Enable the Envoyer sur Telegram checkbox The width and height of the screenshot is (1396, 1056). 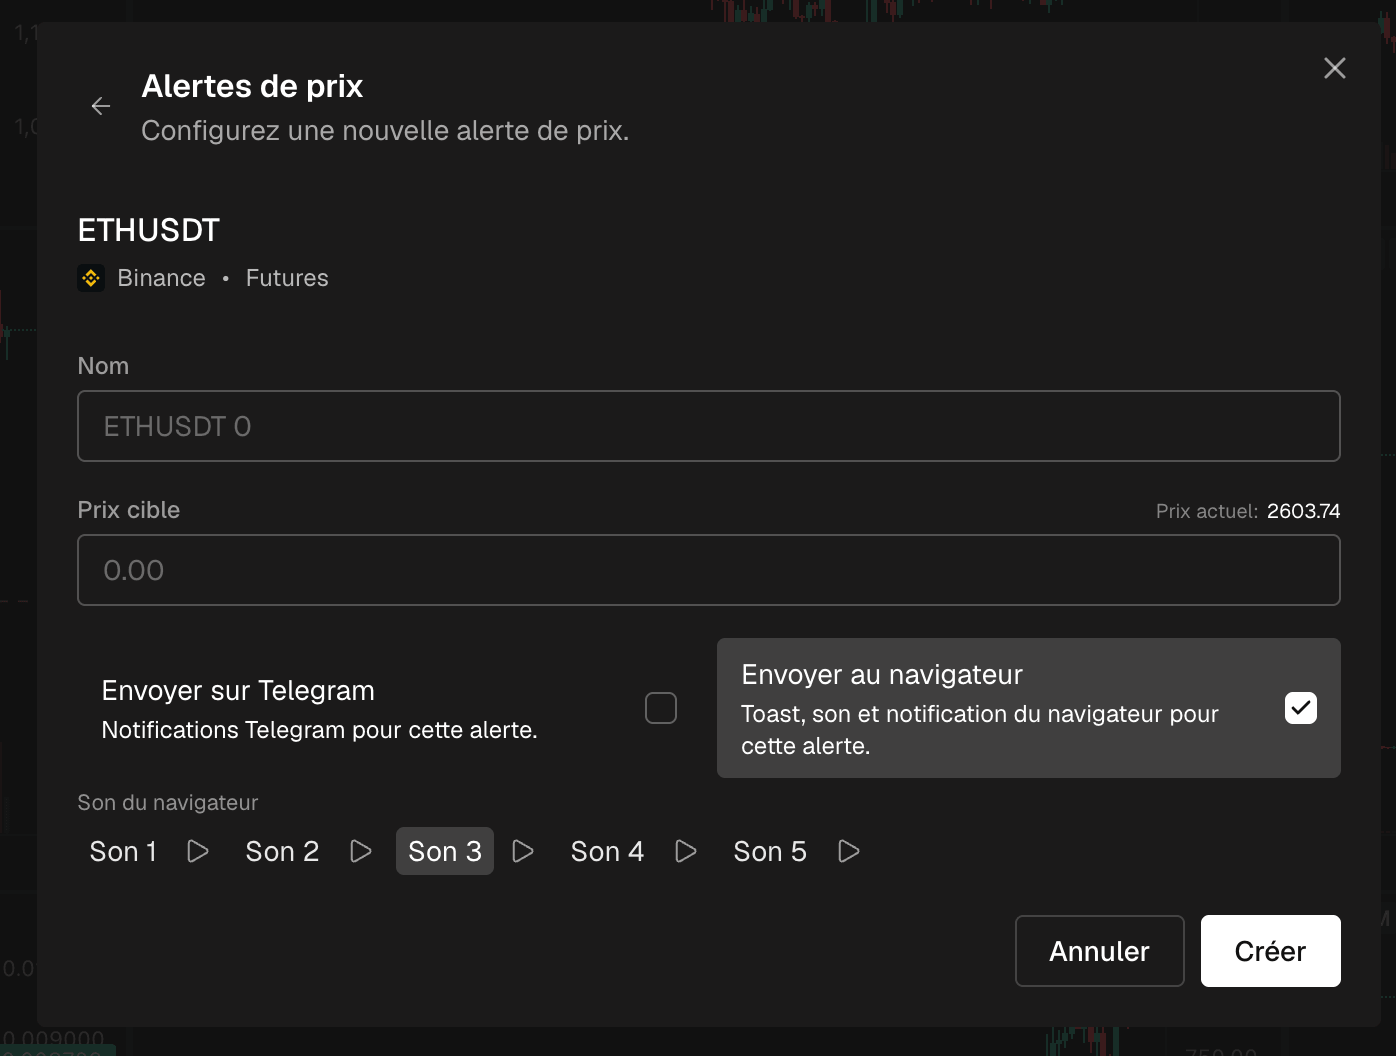click(x=661, y=708)
